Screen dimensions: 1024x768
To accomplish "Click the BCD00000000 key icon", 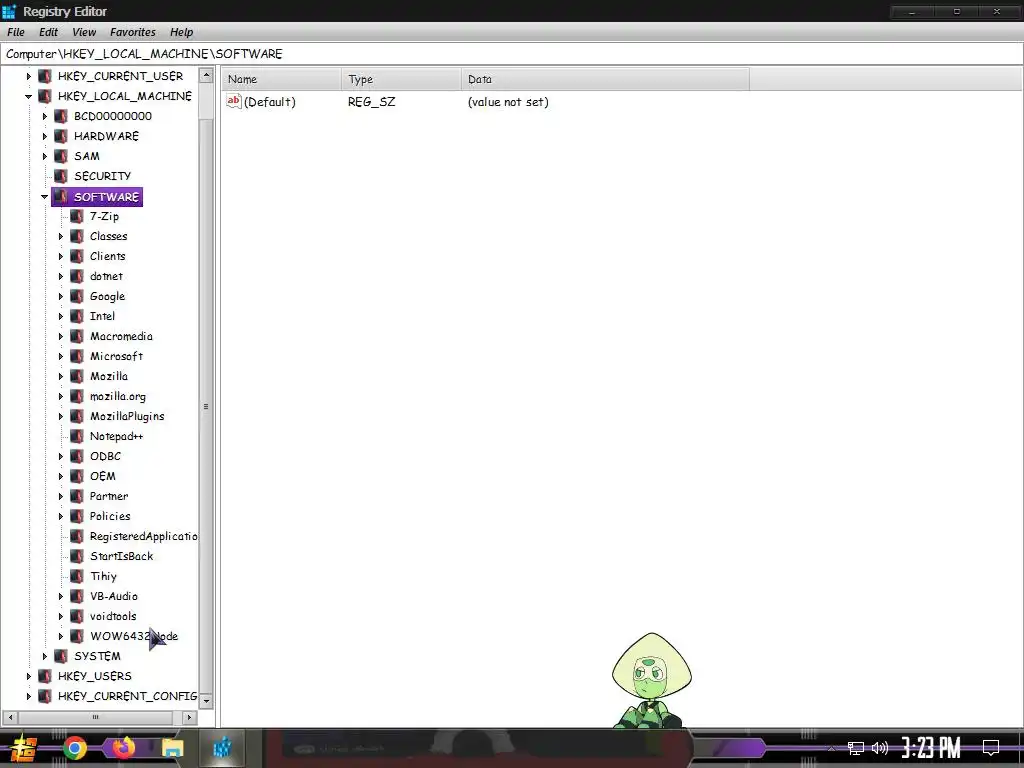I will (61, 116).
